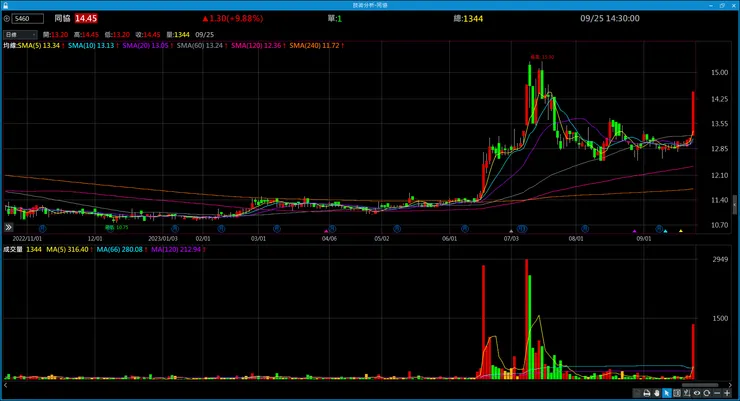Select the blue arrow pointer tool
This screenshot has height=401, width=740.
pyautogui.click(x=667, y=393)
